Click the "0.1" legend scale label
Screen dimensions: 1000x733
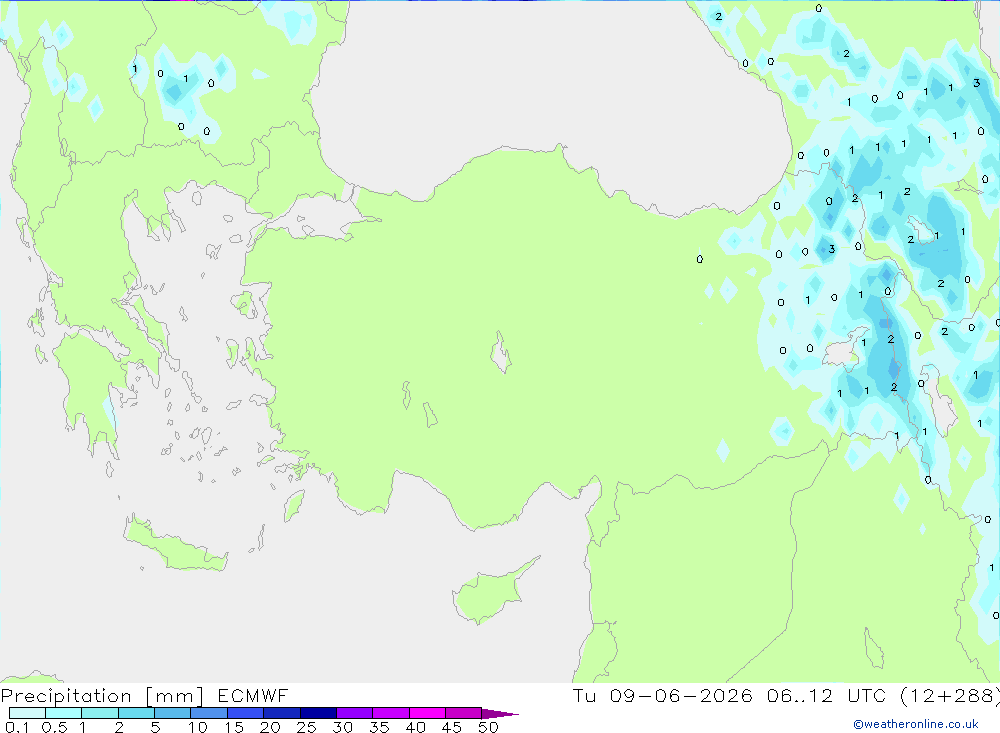coord(17,727)
